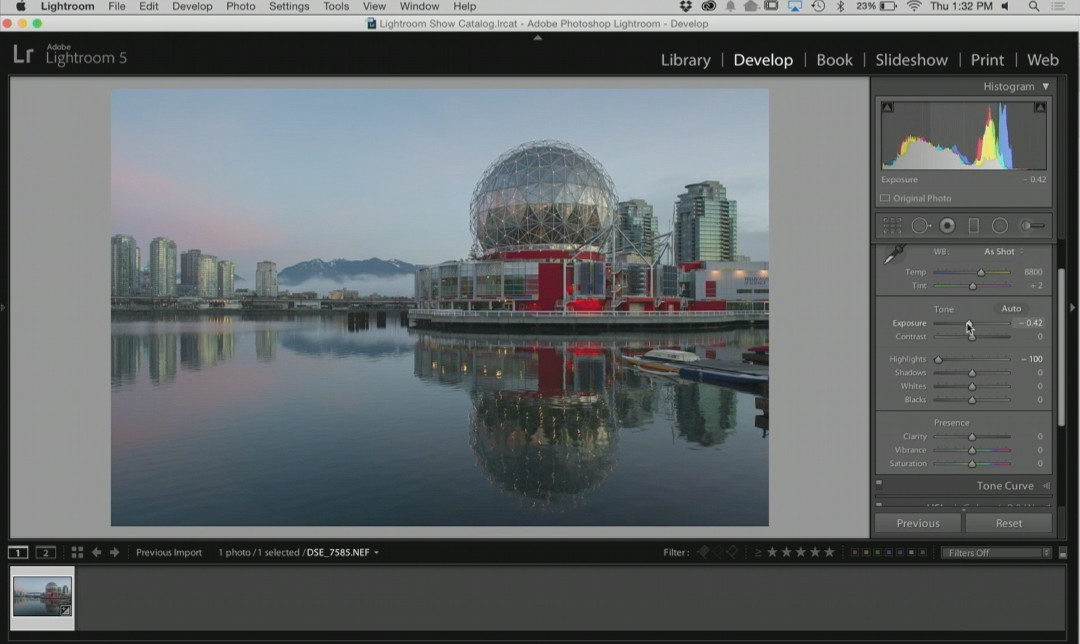The image size is (1080, 644).
Task: Switch to the Library module
Action: 685,60
